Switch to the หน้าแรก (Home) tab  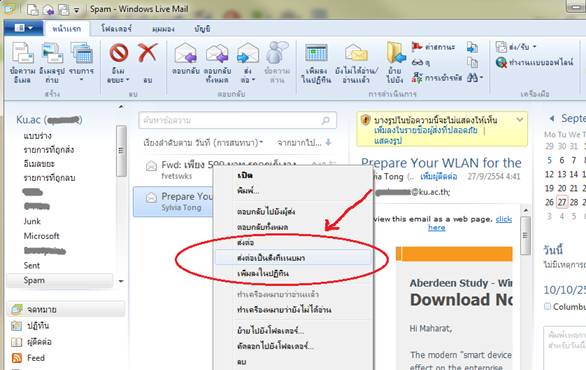click(x=67, y=29)
